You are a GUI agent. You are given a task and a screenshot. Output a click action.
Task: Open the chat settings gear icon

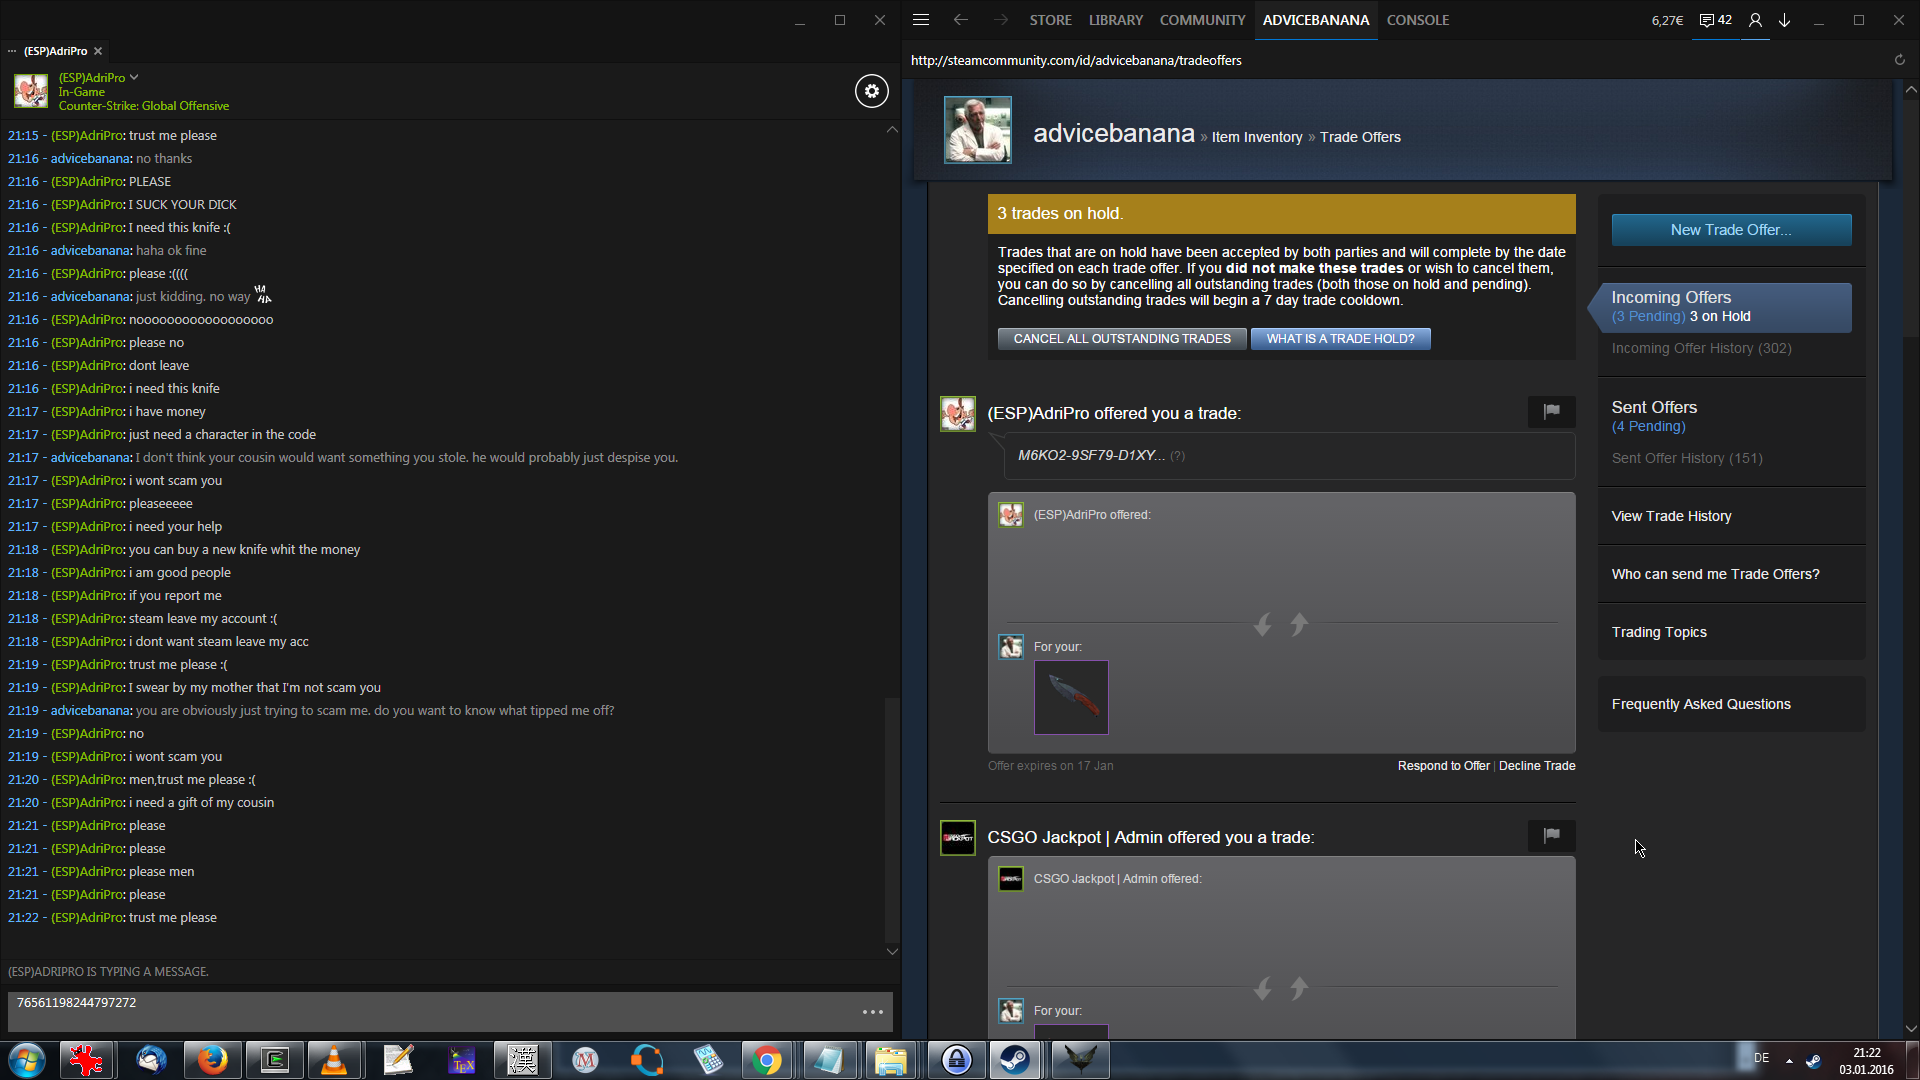pyautogui.click(x=871, y=91)
